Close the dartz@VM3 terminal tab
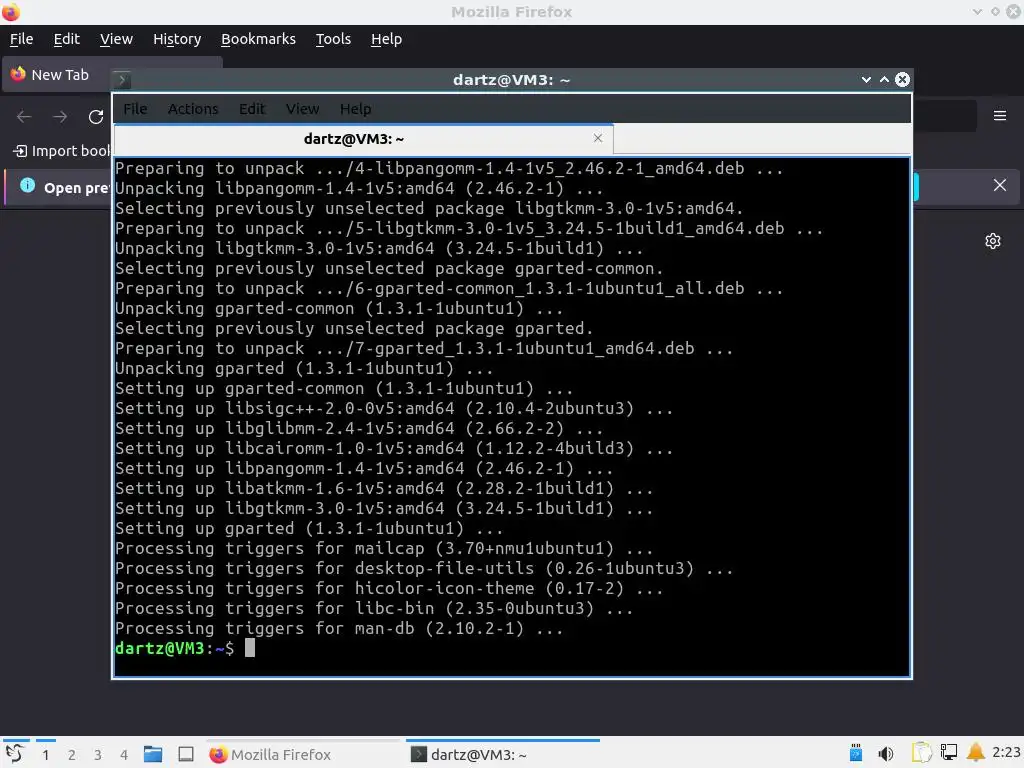The height and width of the screenshot is (768, 1024). 598,138
